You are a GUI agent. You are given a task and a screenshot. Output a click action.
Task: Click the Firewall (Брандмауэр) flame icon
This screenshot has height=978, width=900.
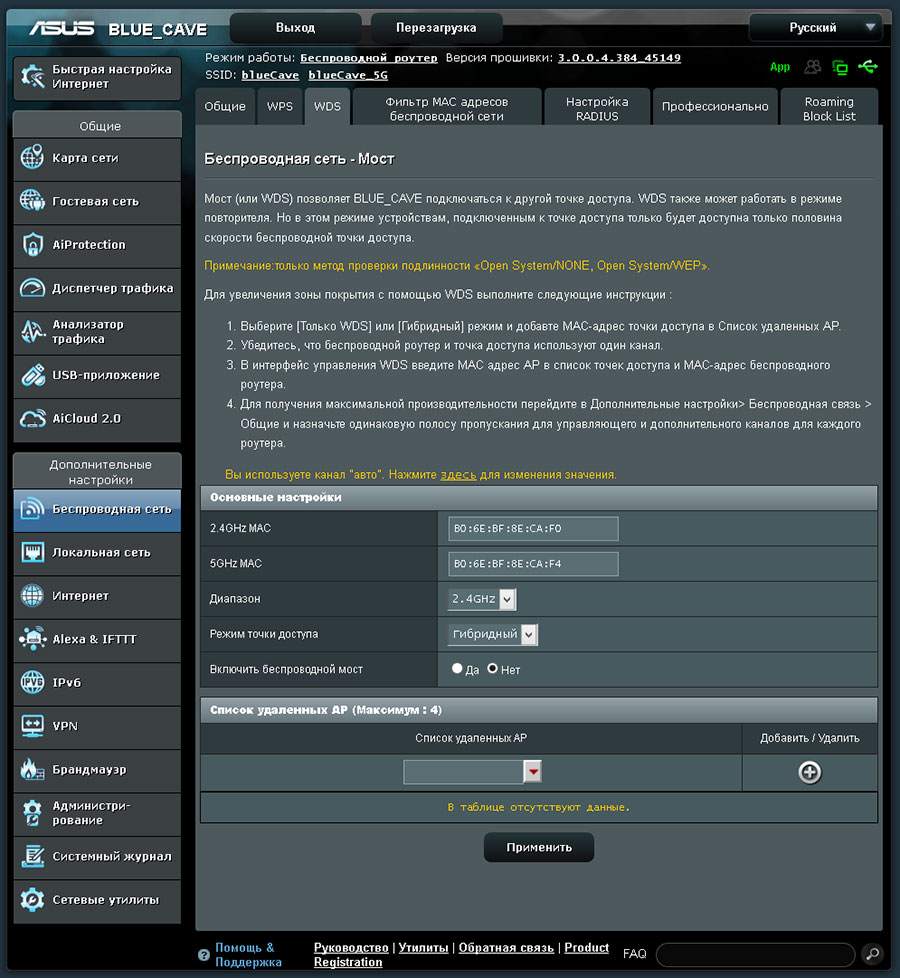tap(32, 769)
